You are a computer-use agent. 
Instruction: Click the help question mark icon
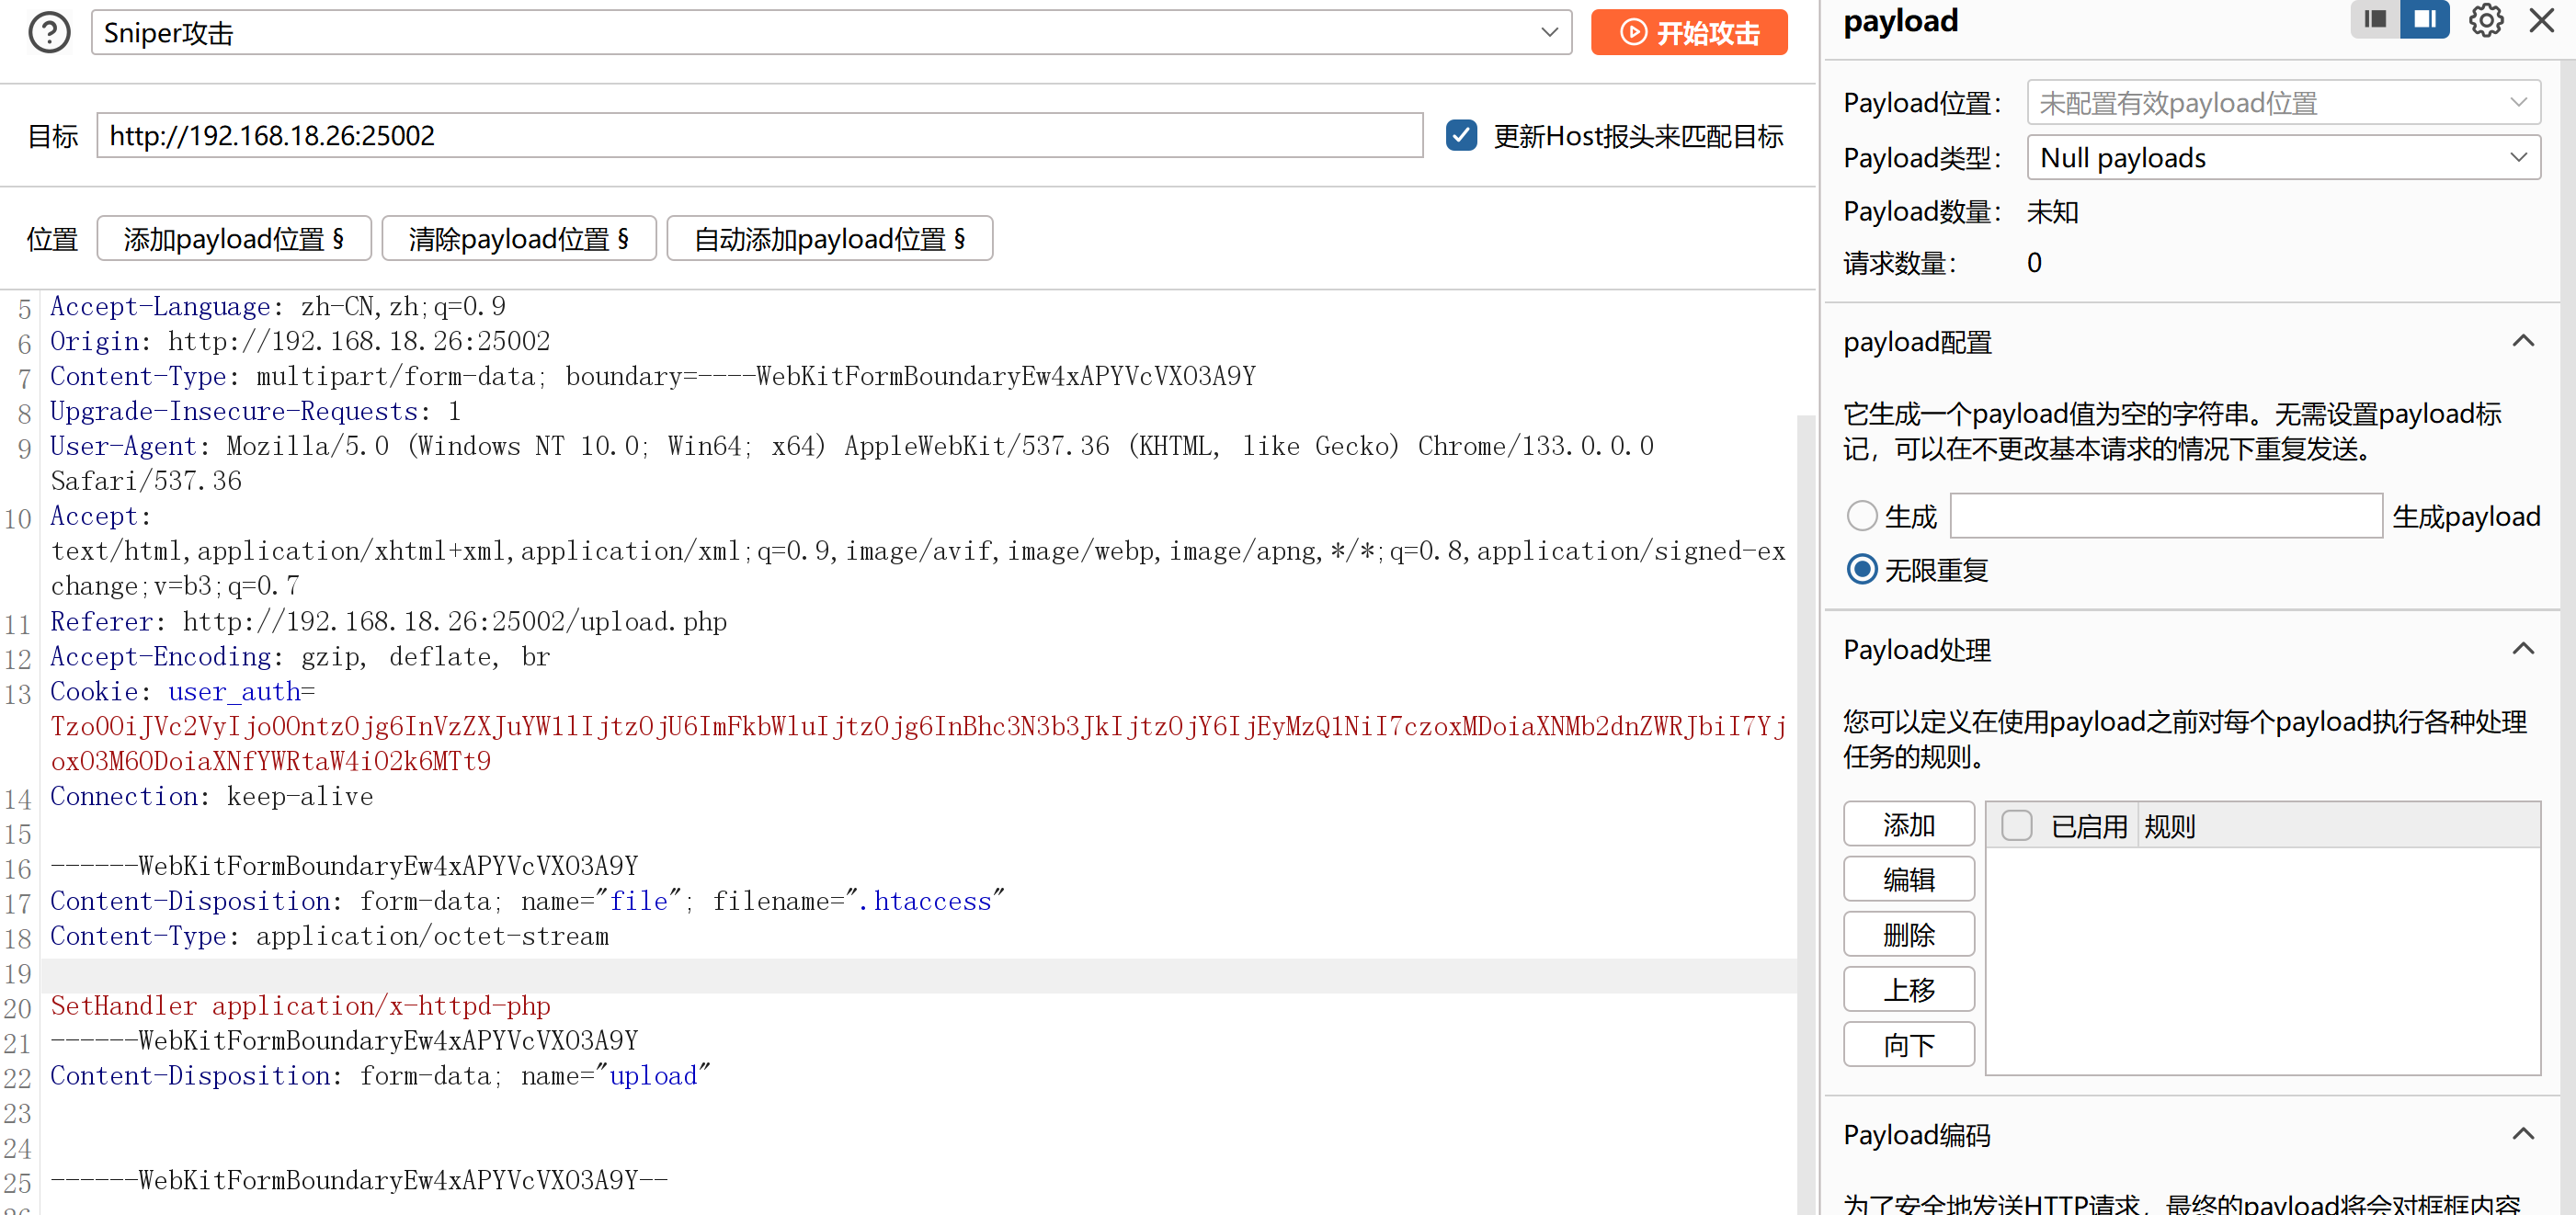click(x=49, y=33)
